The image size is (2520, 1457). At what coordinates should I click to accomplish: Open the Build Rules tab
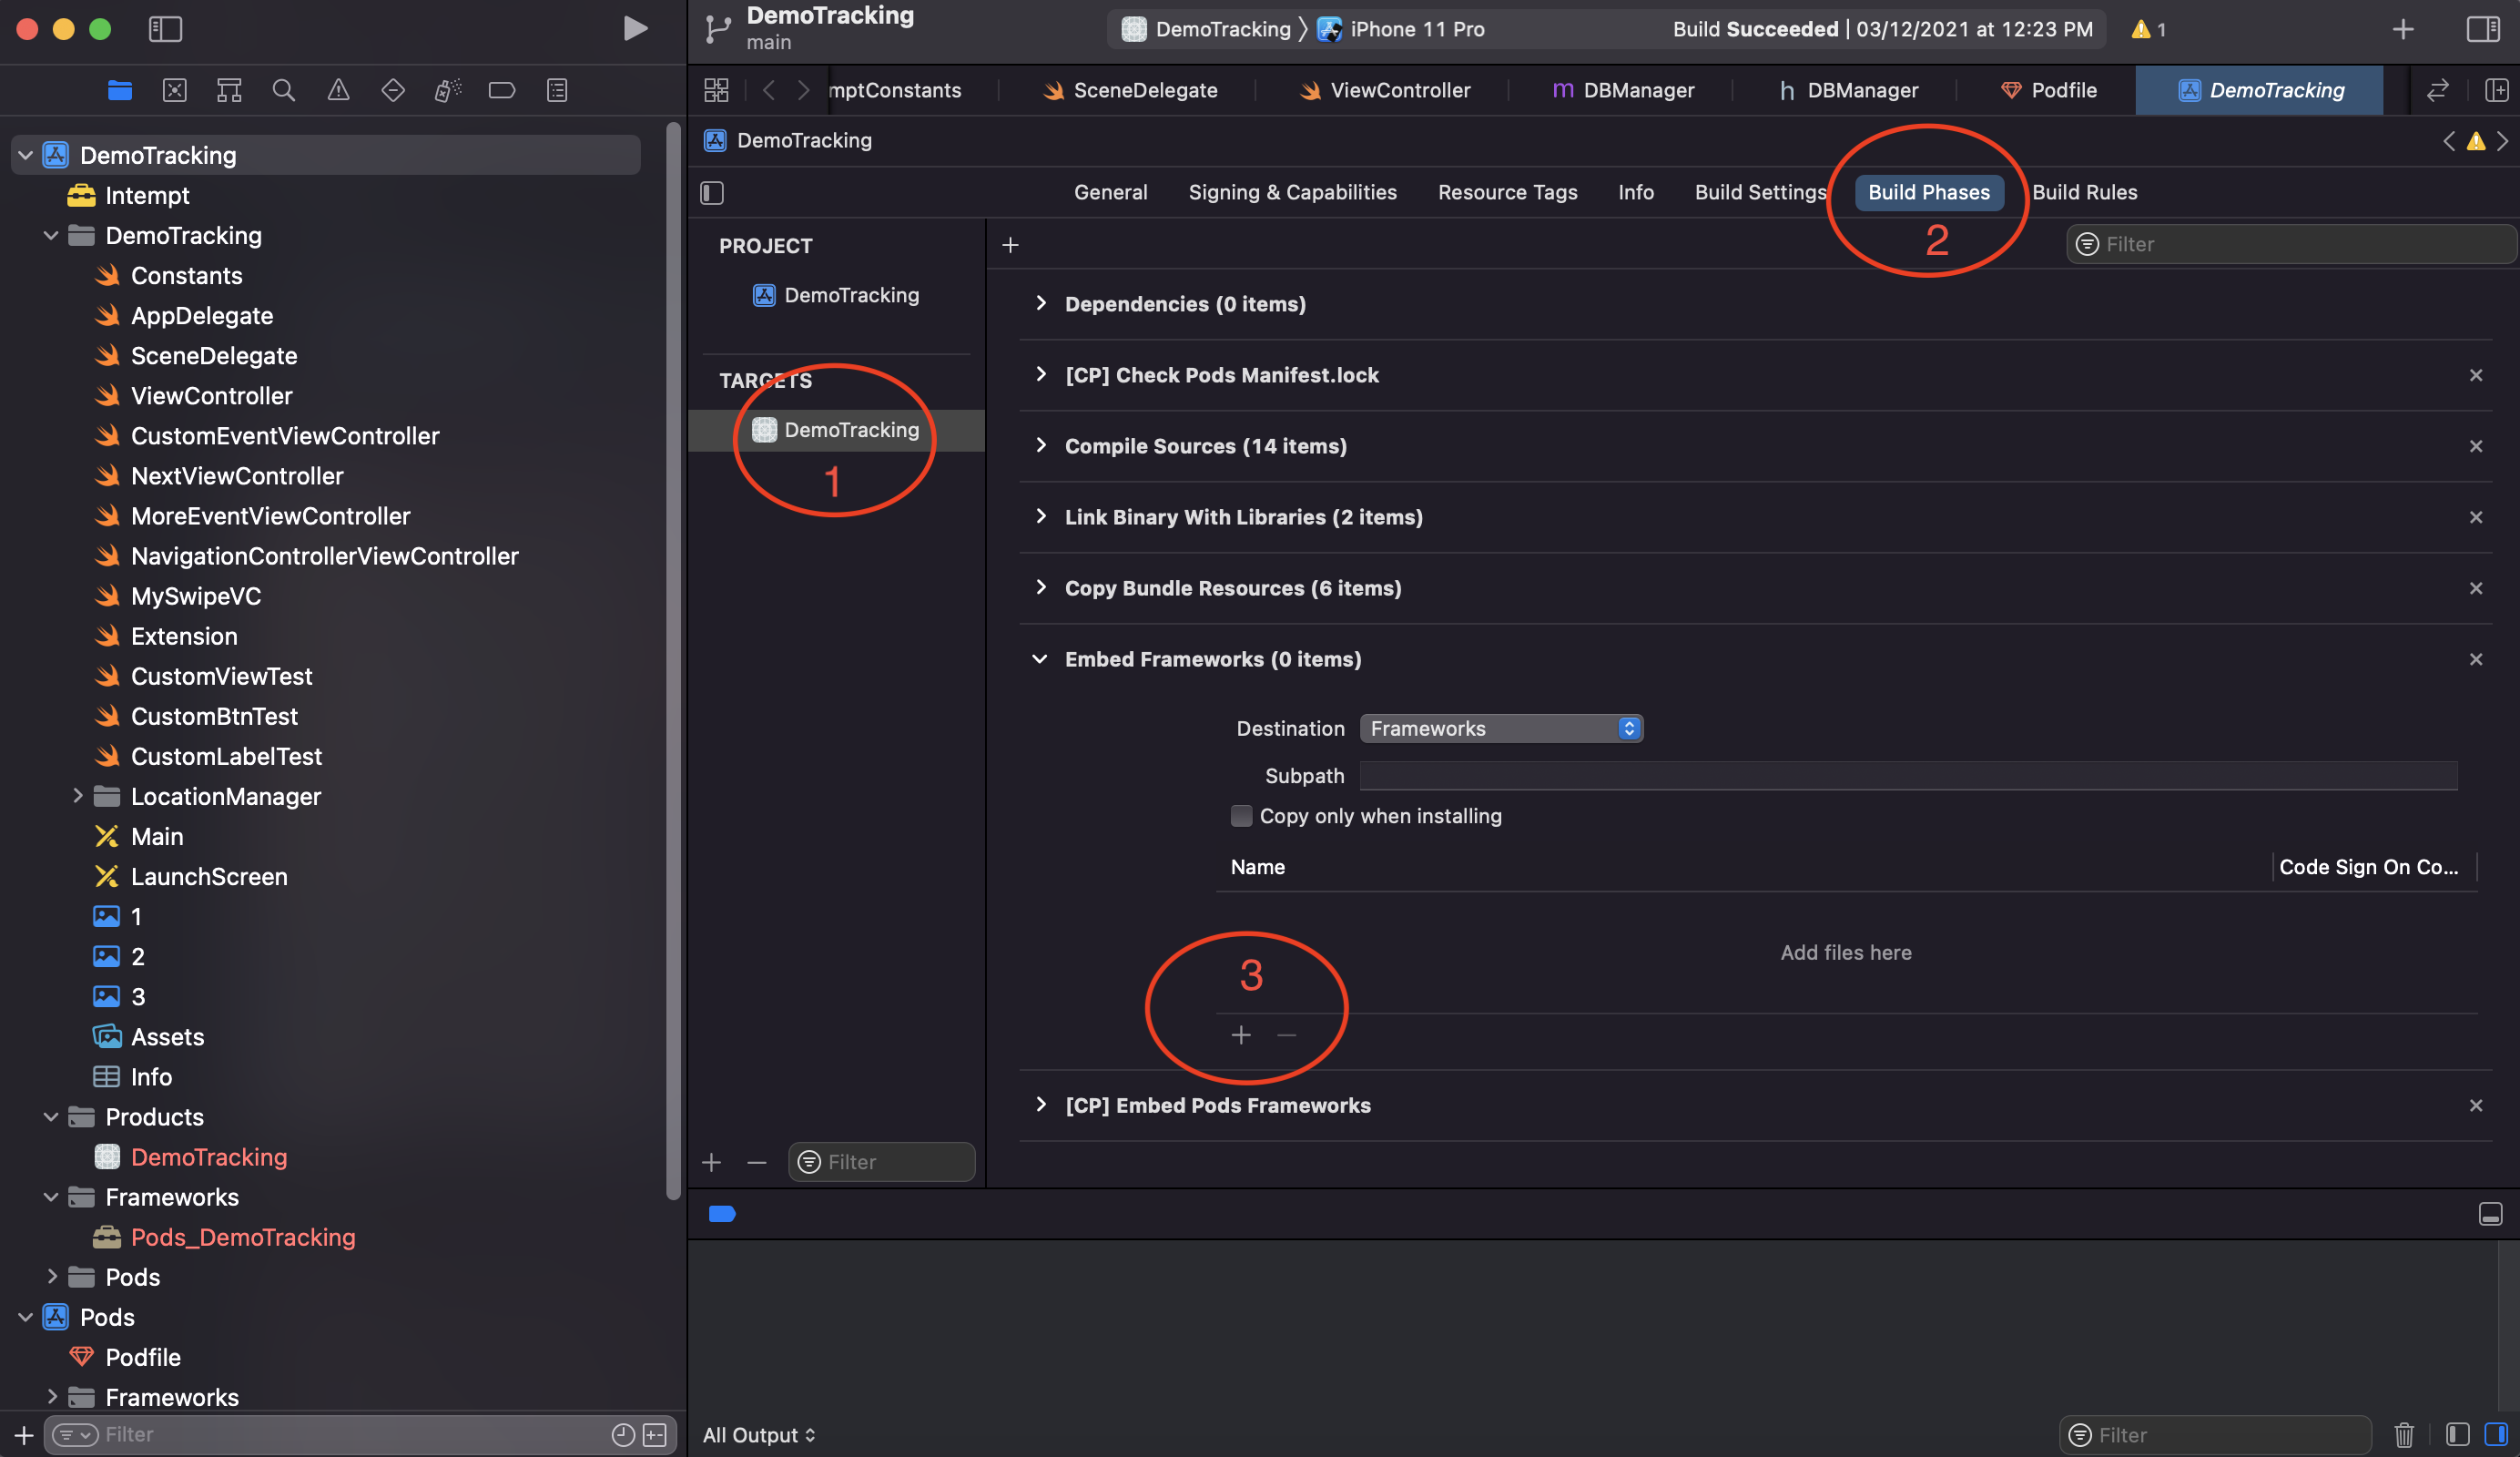click(x=2084, y=192)
